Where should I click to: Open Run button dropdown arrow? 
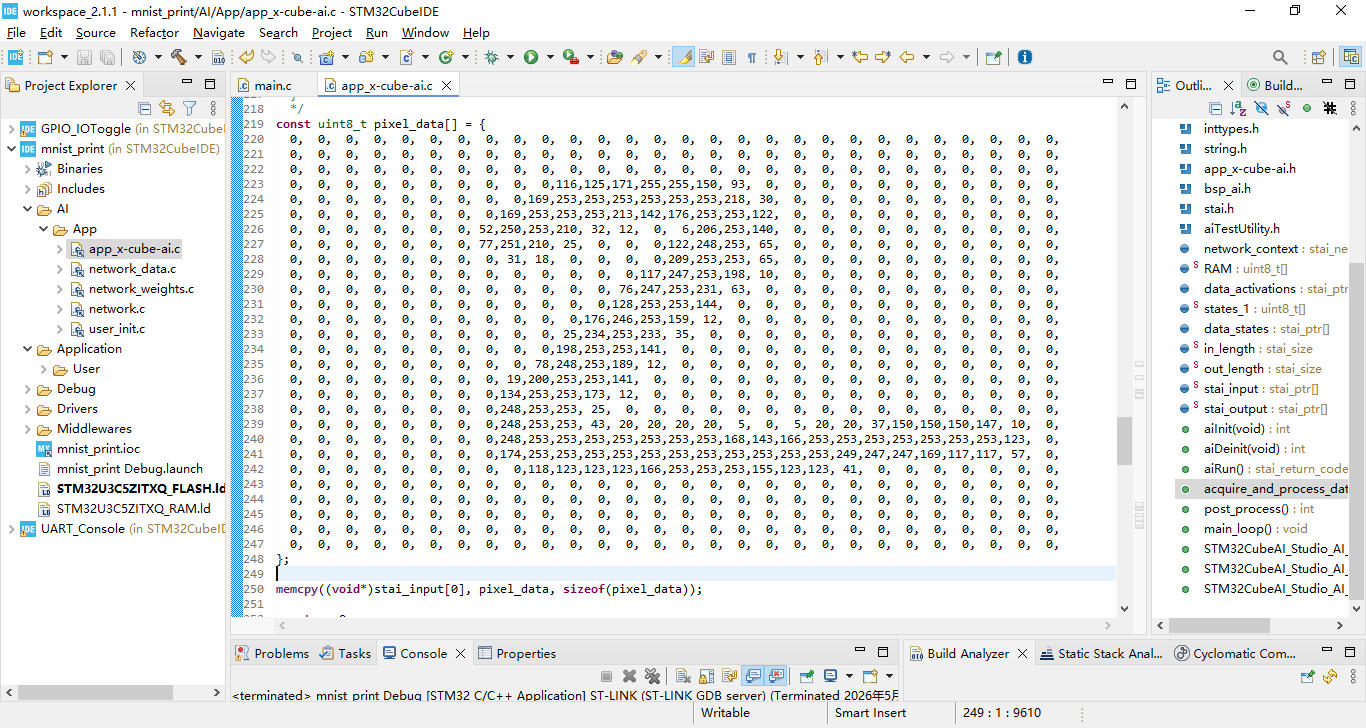click(548, 57)
